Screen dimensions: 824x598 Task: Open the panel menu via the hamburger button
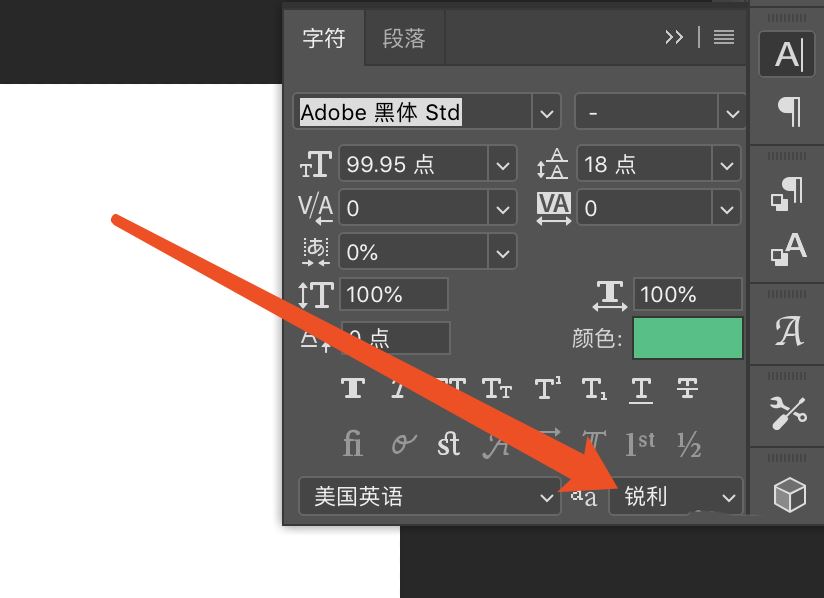point(723,37)
